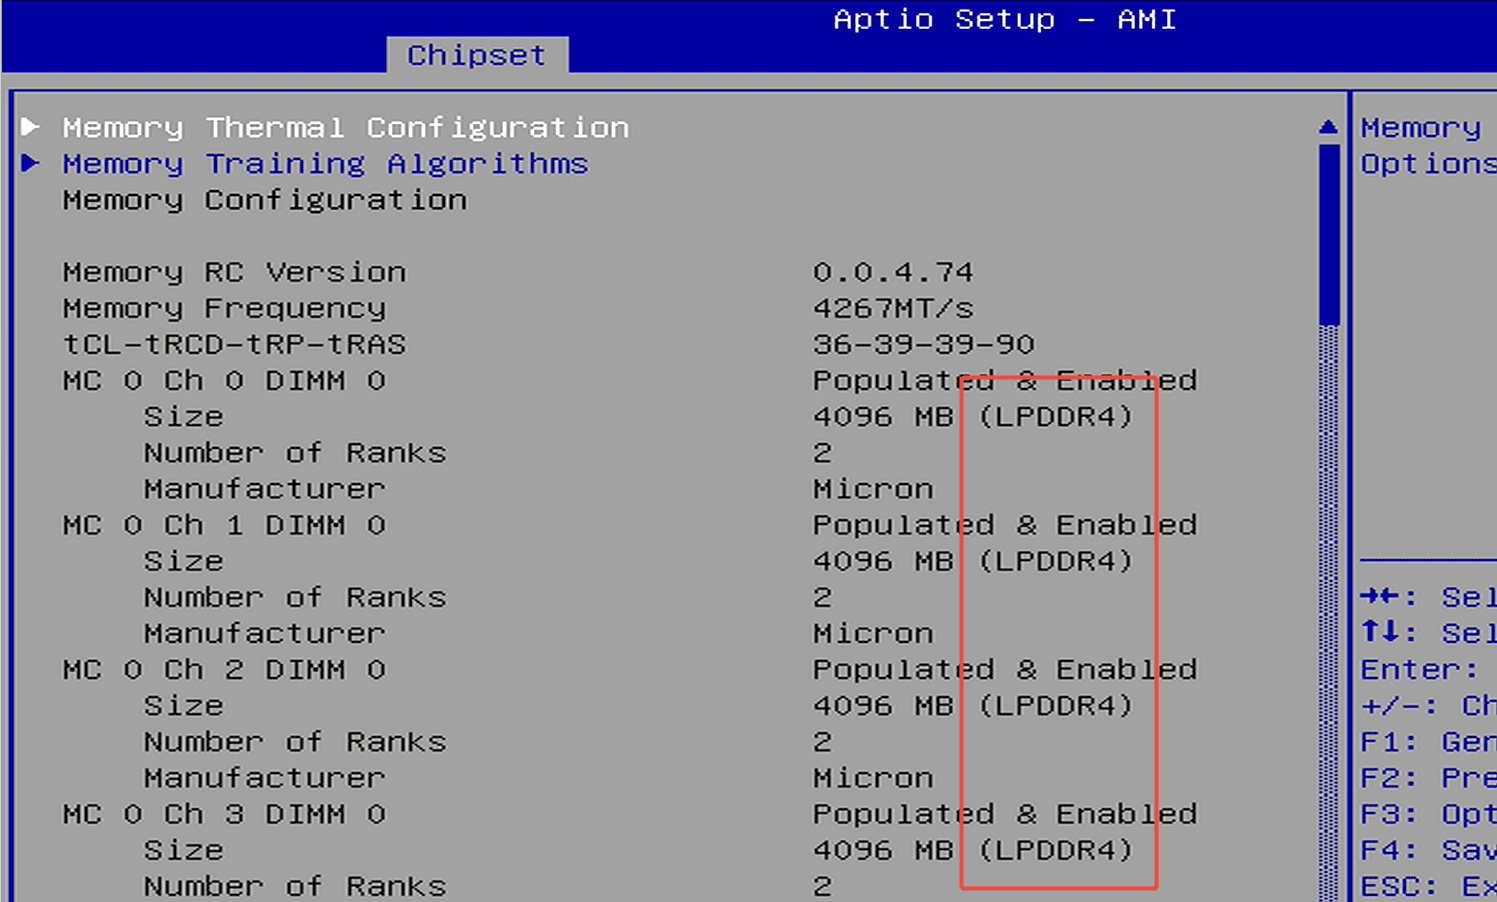Expand the Memory Training Algorithms section
Viewport: 1497px width, 902px height.
(325, 163)
